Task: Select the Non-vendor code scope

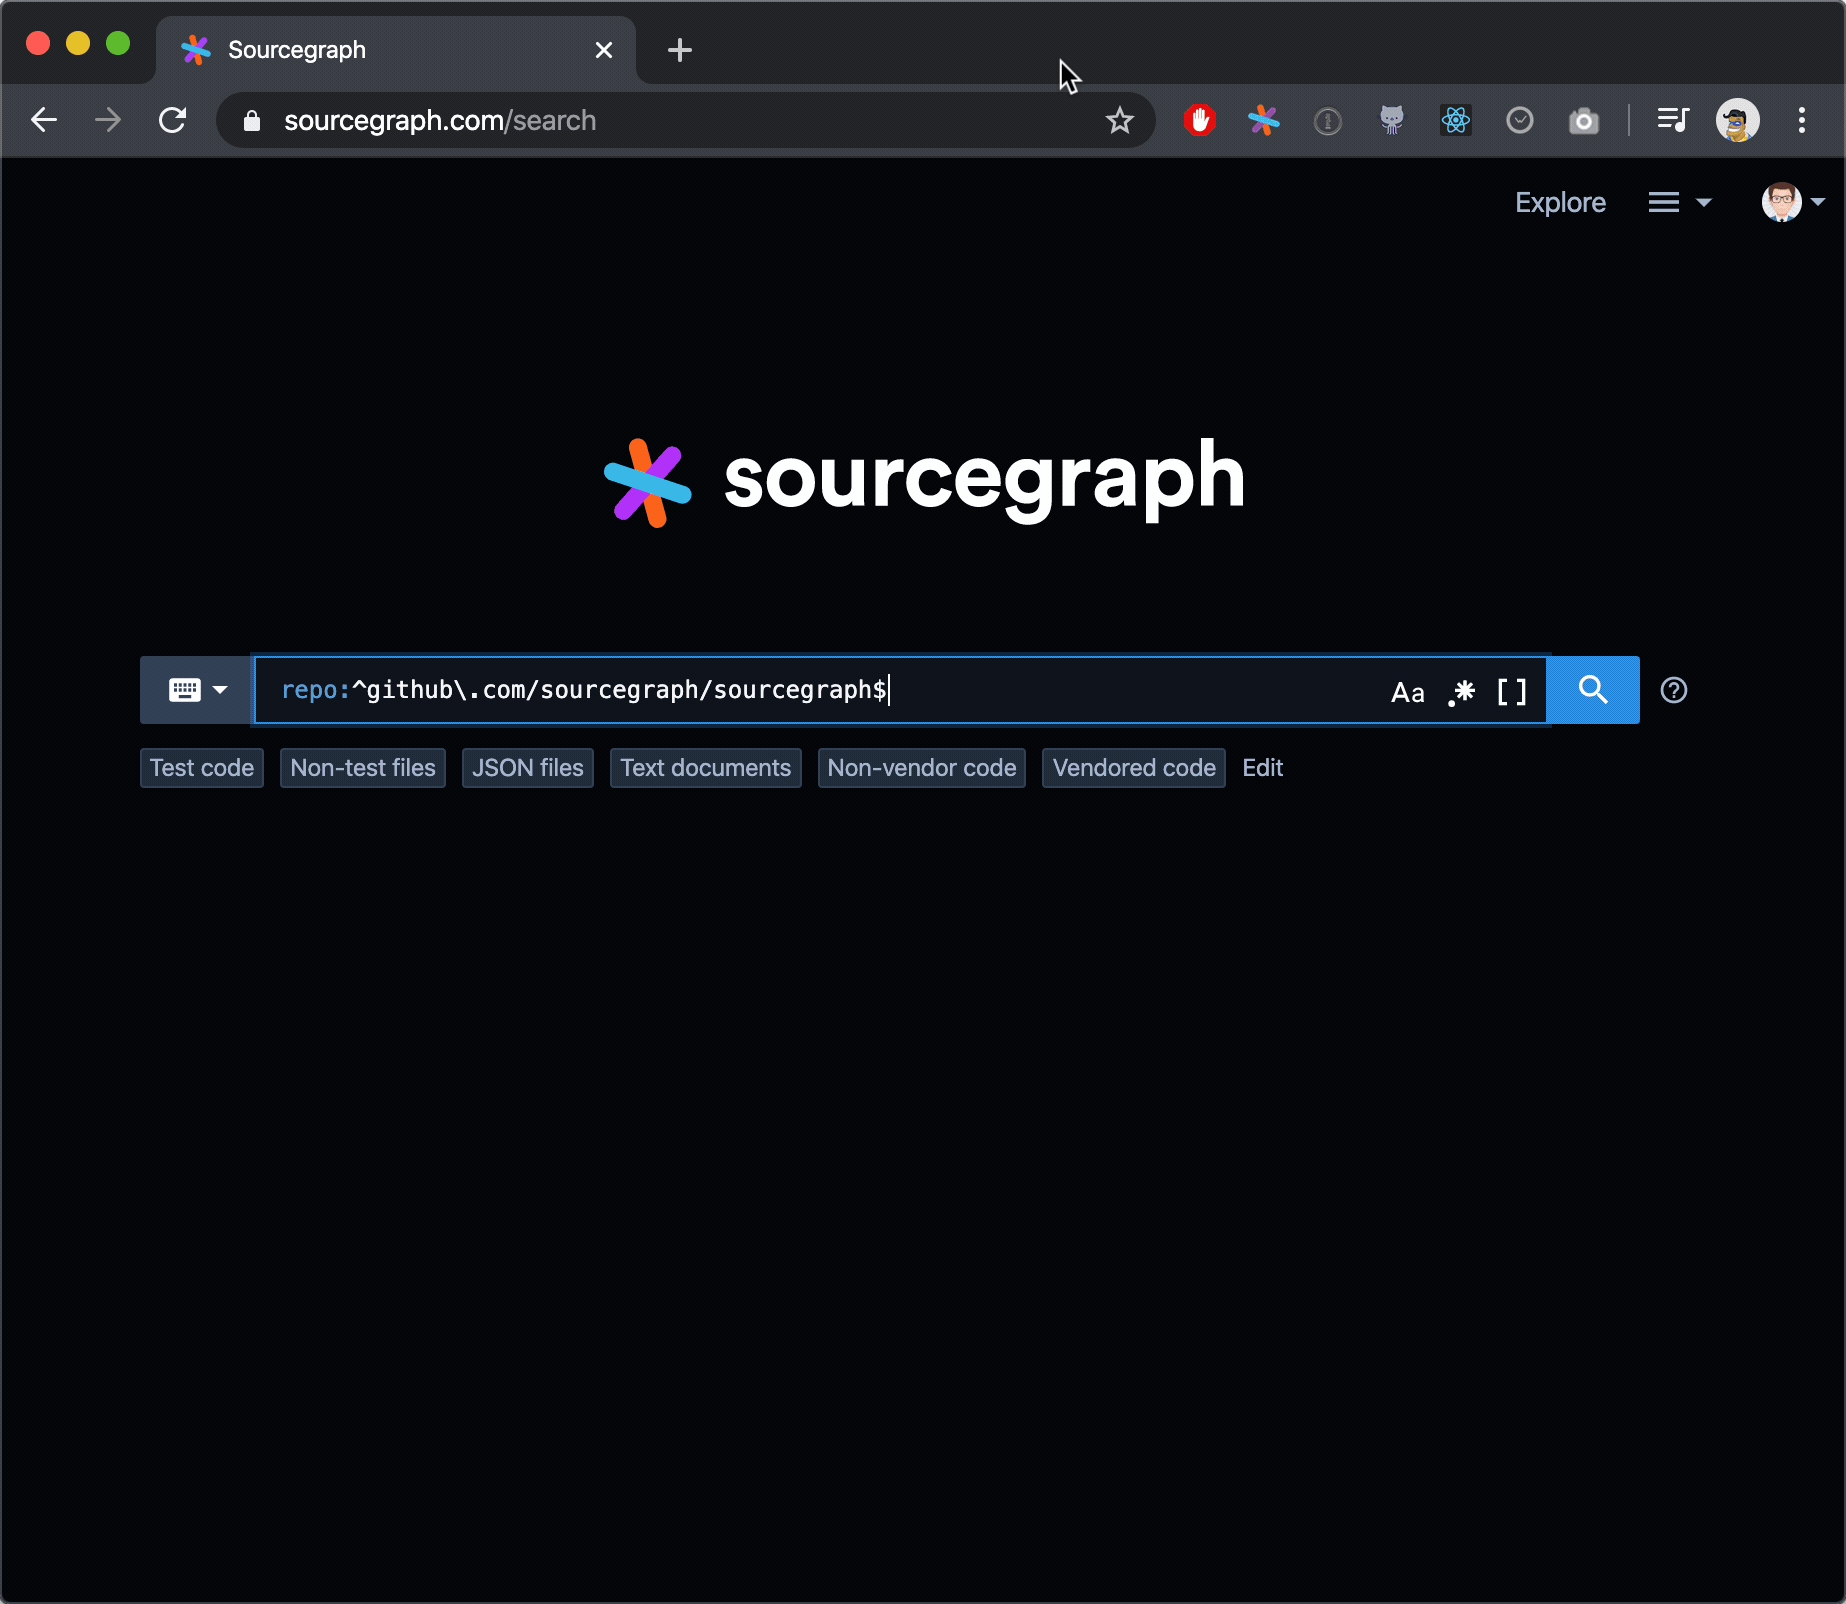Action: [922, 768]
